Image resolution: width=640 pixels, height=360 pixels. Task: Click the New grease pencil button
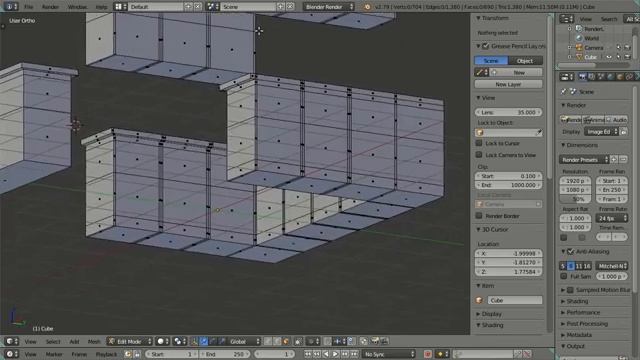point(519,73)
